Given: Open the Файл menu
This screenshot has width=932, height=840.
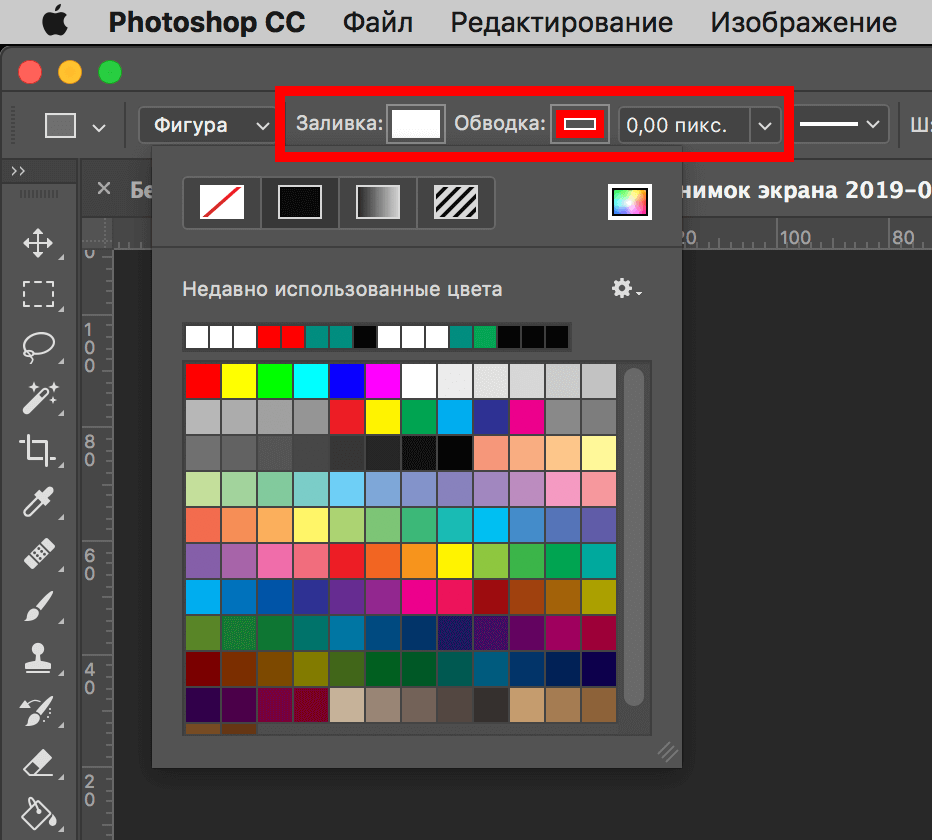Looking at the screenshot, I should pos(379,22).
